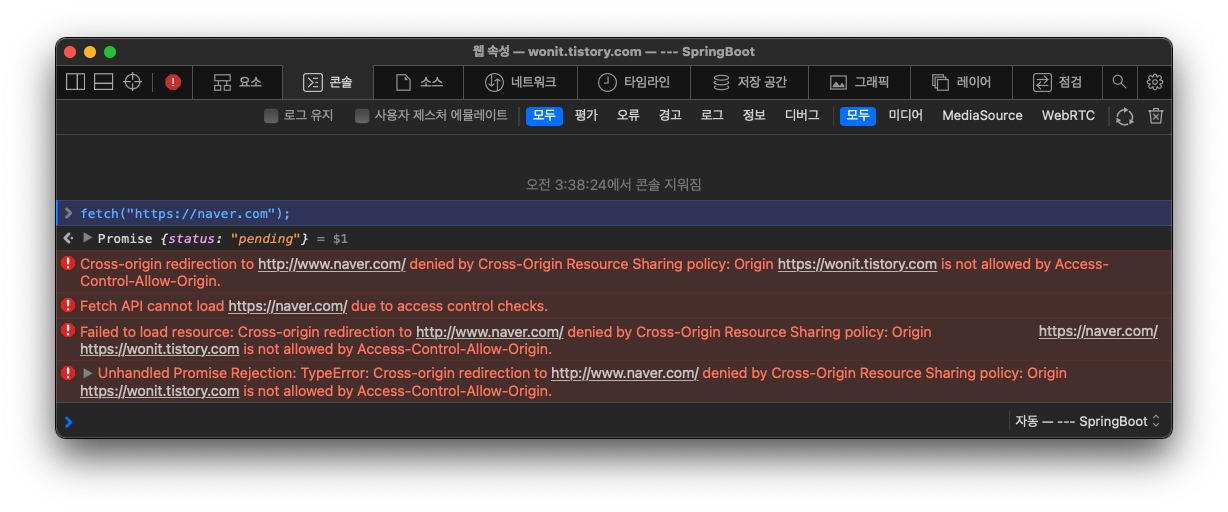Open the 저장 공간 (Storage) tab
This screenshot has height=512, width=1228.
tap(750, 82)
